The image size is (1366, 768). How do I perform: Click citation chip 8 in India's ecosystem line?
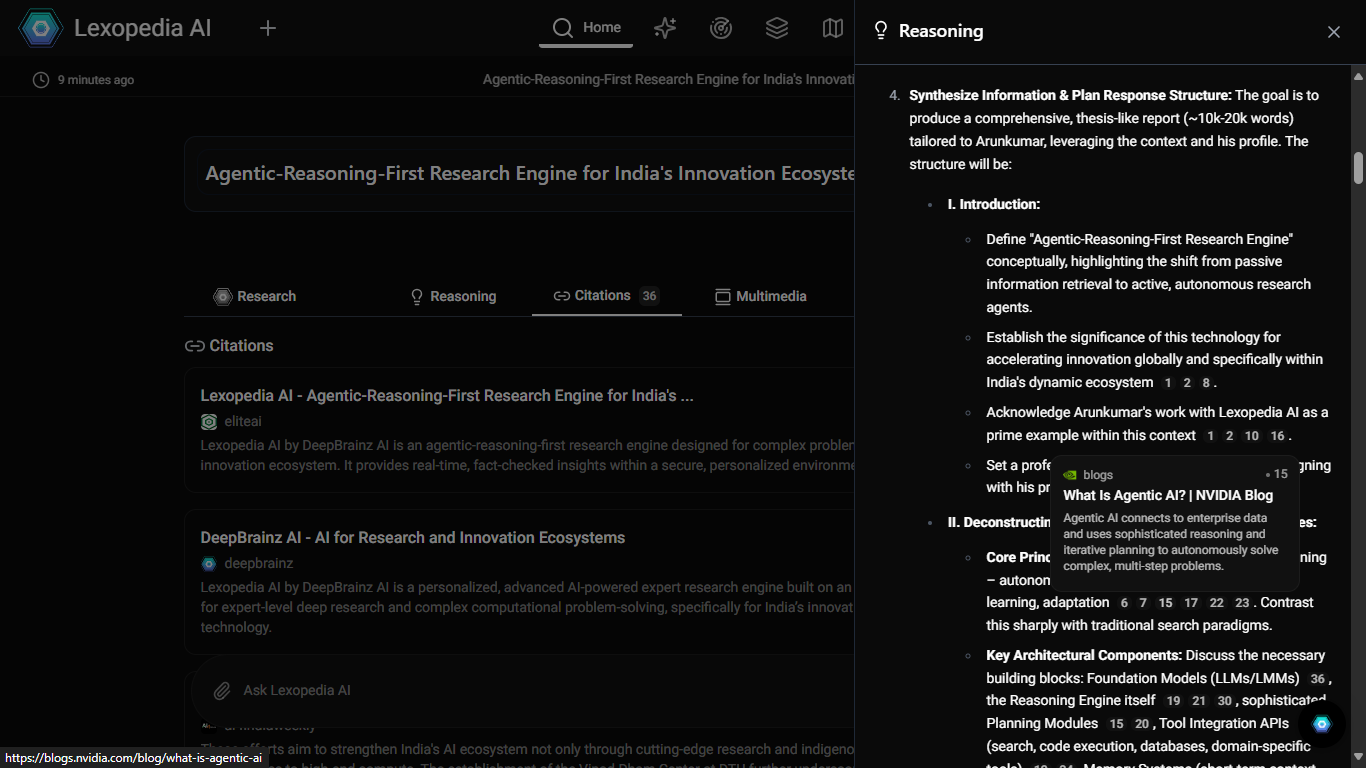pos(1206,383)
